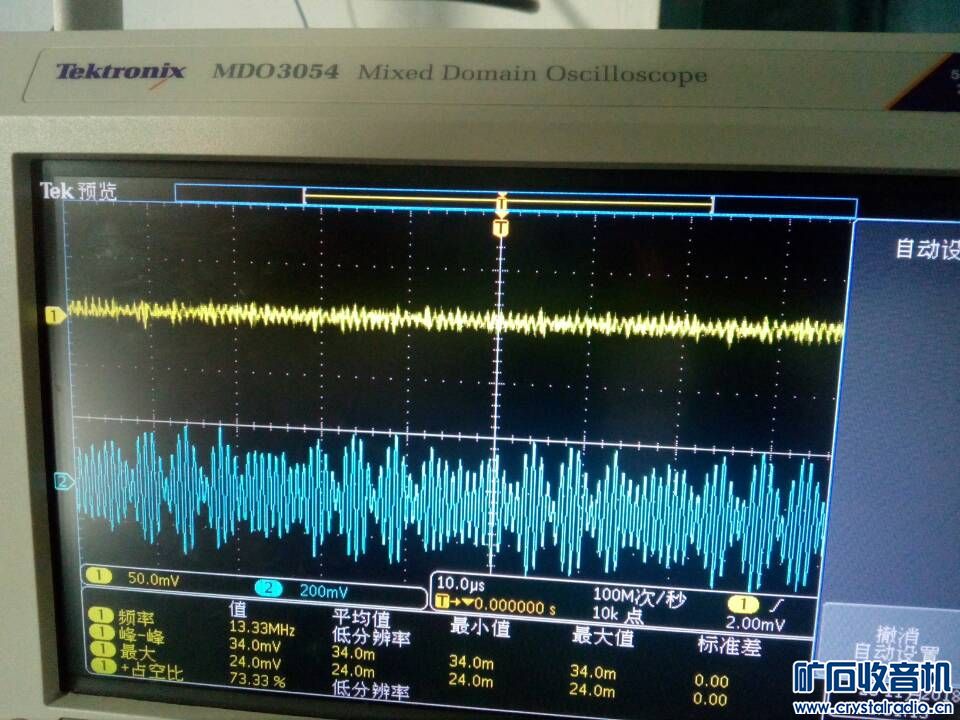Screen dimensions: 960x720
Task: Click the channel badge on the 频率 row
Action: (x=100, y=614)
